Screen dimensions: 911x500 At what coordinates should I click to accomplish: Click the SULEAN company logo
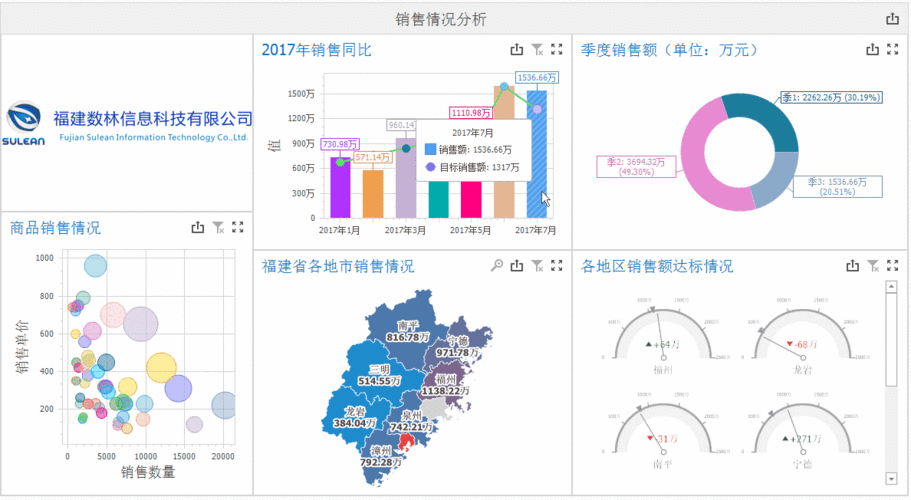point(24,124)
